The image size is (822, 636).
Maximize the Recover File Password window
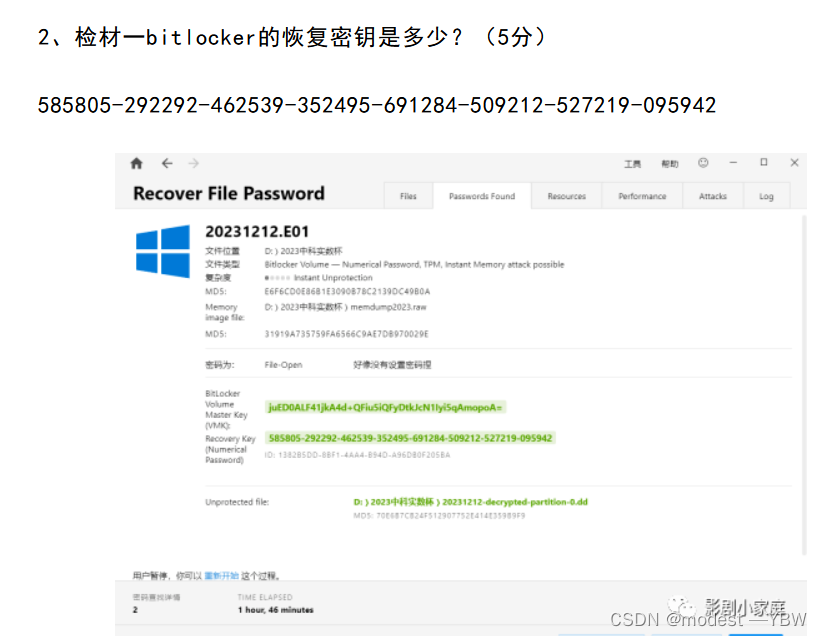point(764,163)
